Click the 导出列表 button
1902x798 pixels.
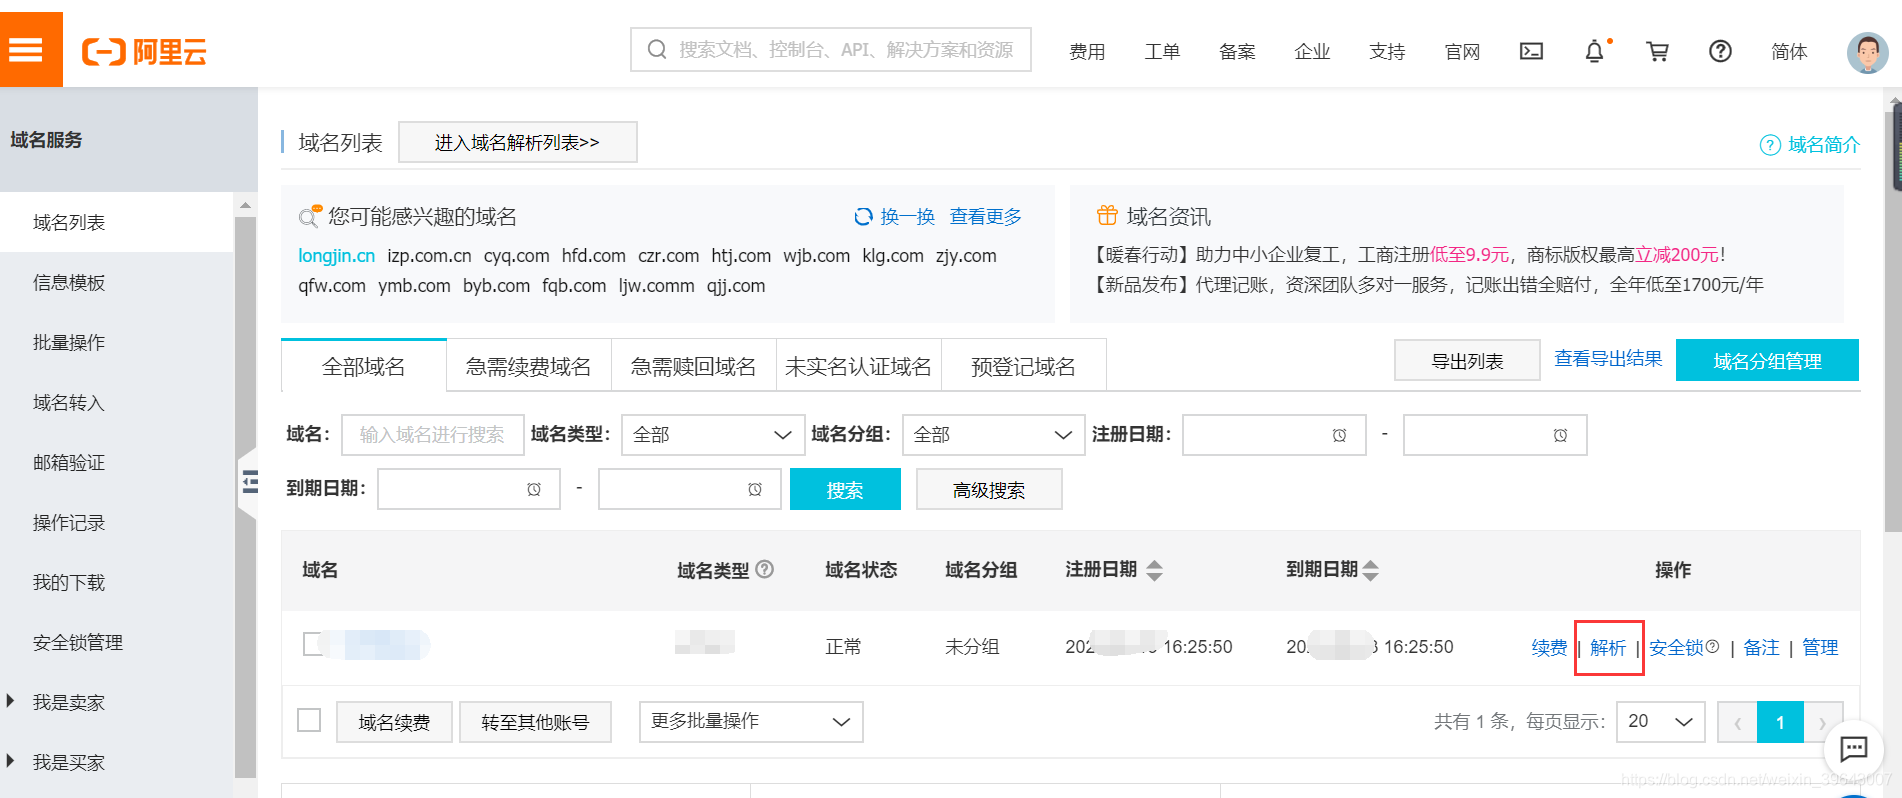[x=1467, y=360]
